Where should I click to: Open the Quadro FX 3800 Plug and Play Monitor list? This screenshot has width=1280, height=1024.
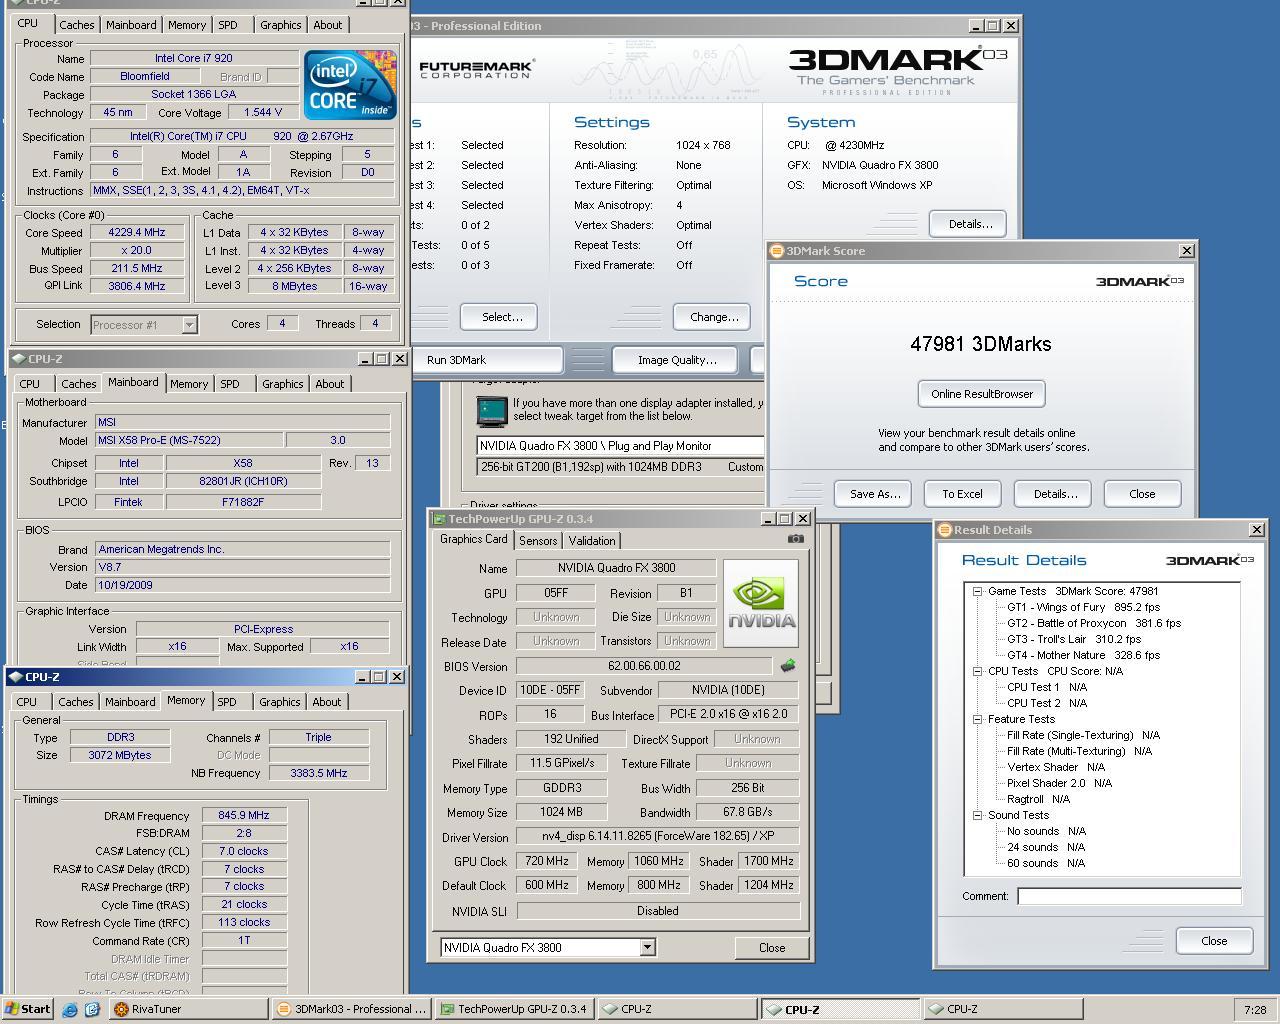(620, 446)
